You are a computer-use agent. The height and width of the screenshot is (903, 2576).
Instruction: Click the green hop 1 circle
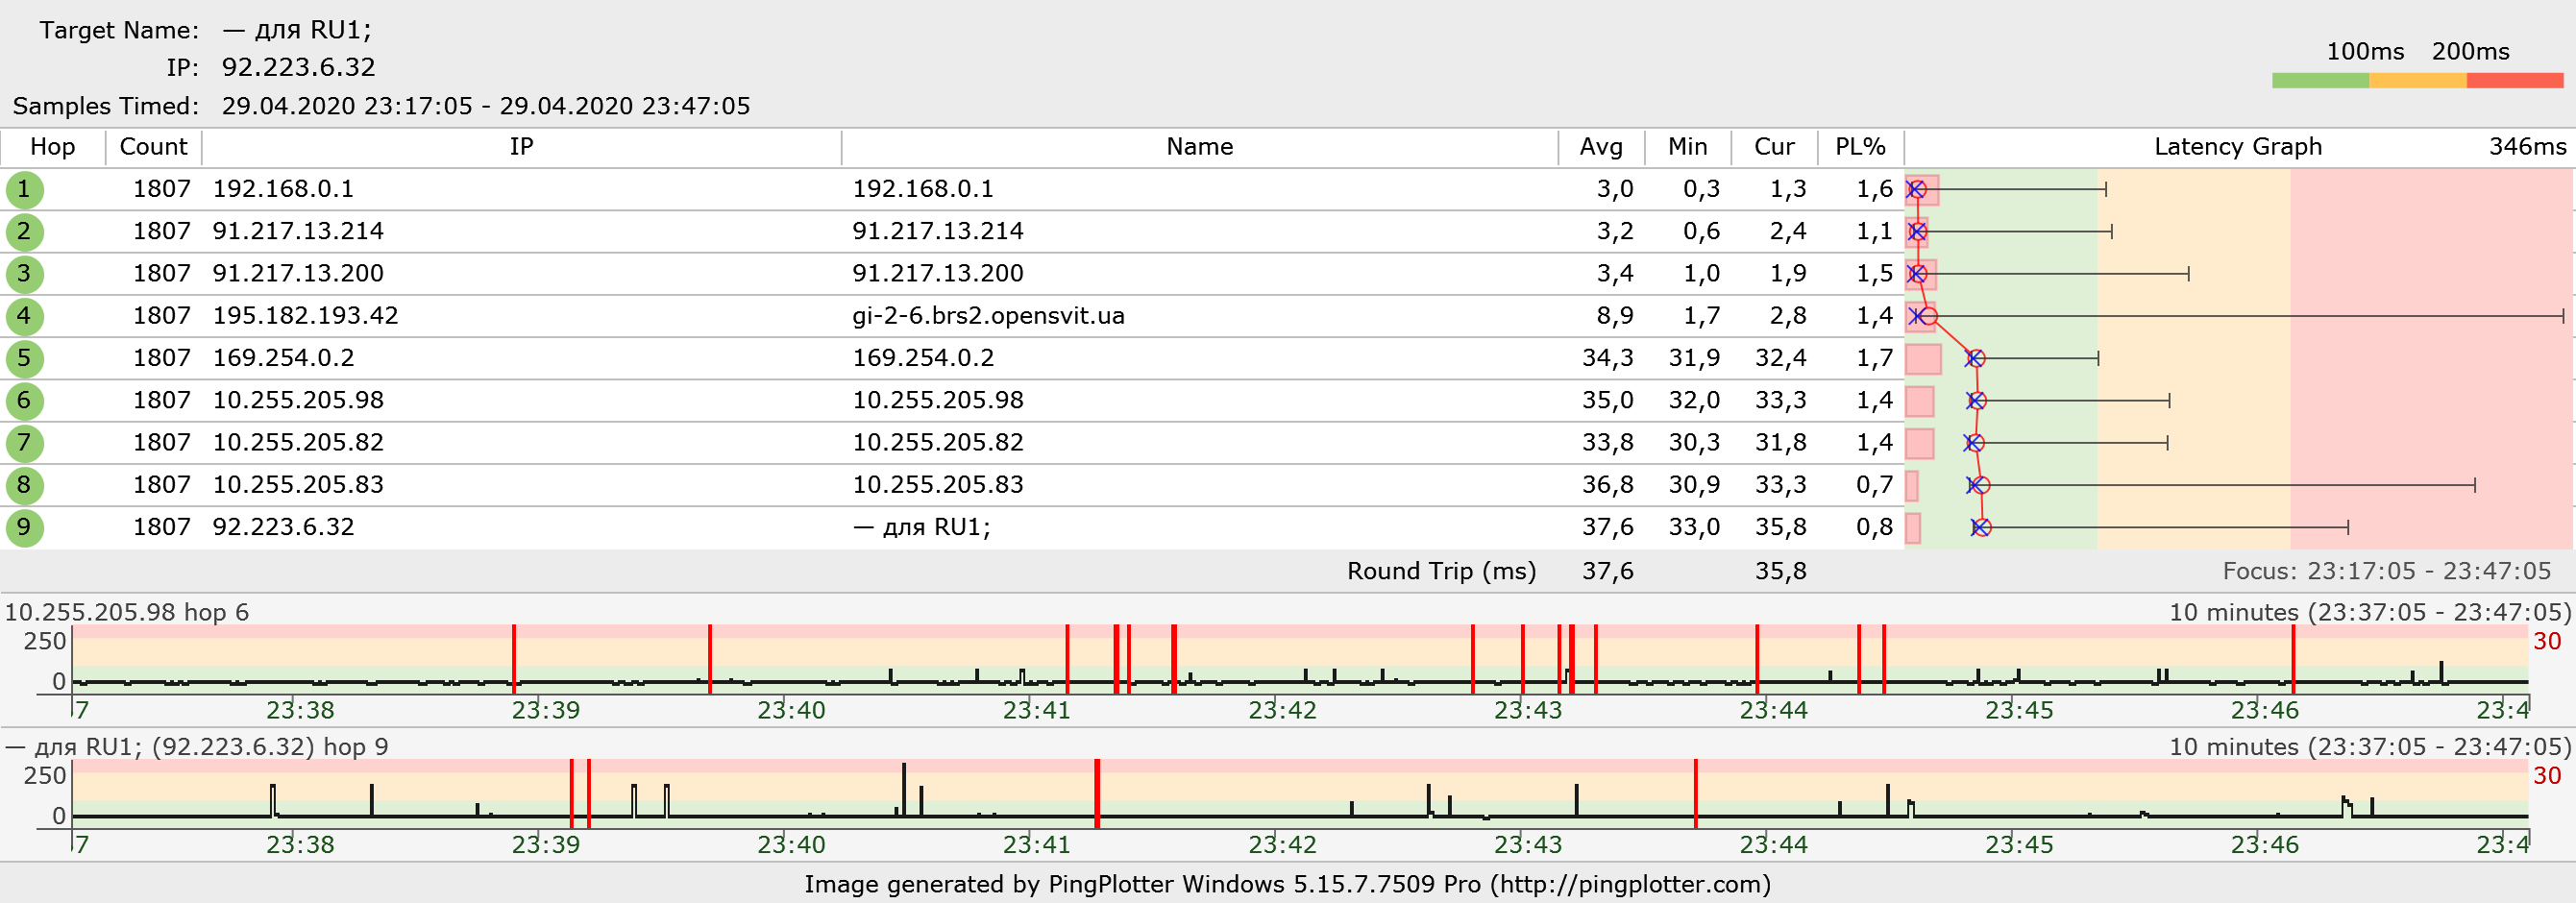pyautogui.click(x=24, y=189)
